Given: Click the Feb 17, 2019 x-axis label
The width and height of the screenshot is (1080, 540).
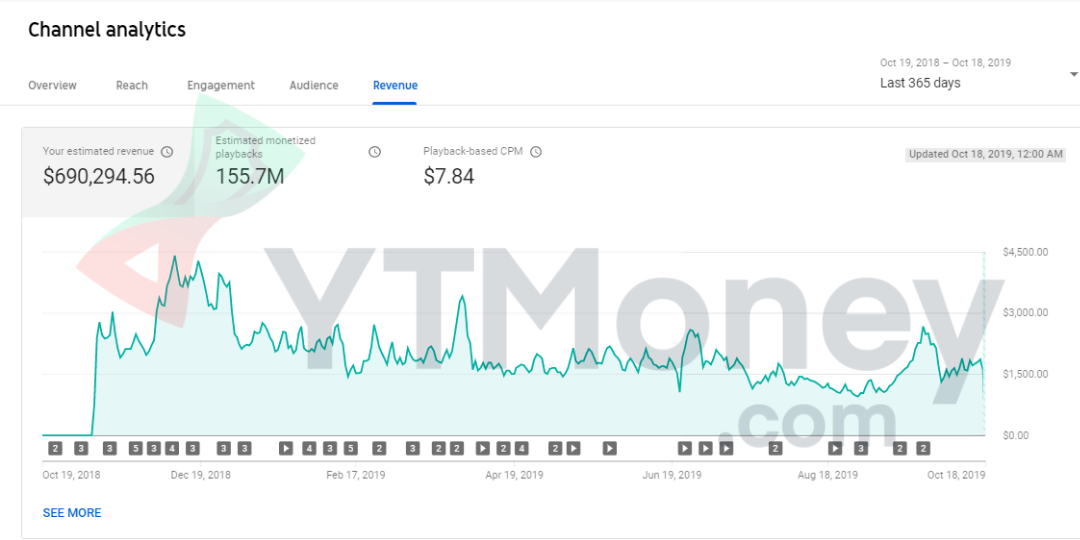Looking at the screenshot, I should coord(355,475).
